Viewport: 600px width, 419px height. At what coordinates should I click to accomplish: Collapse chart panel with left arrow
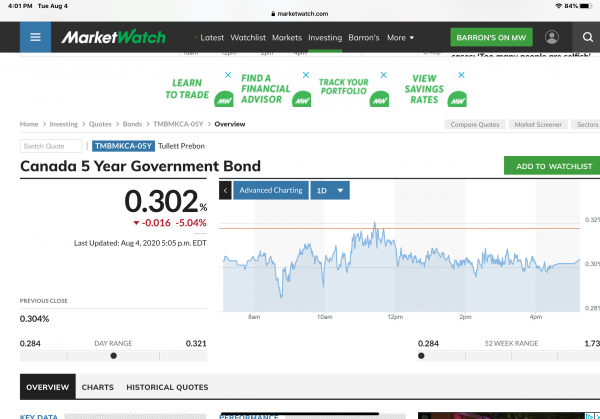coord(225,190)
